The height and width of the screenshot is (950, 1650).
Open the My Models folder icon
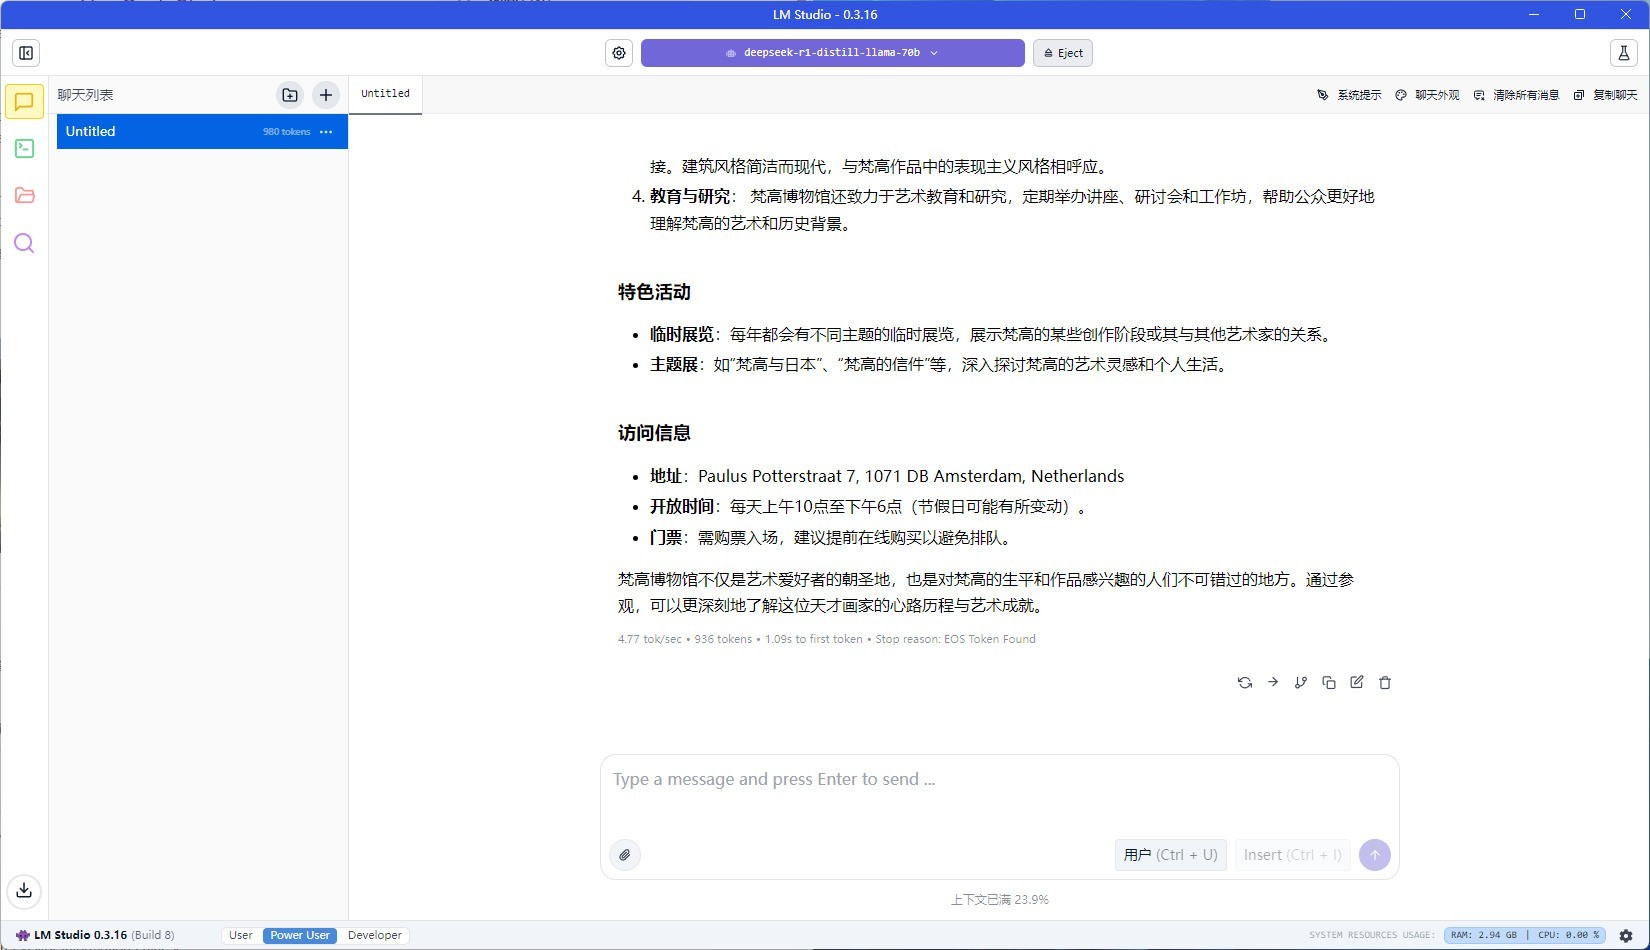(x=24, y=196)
